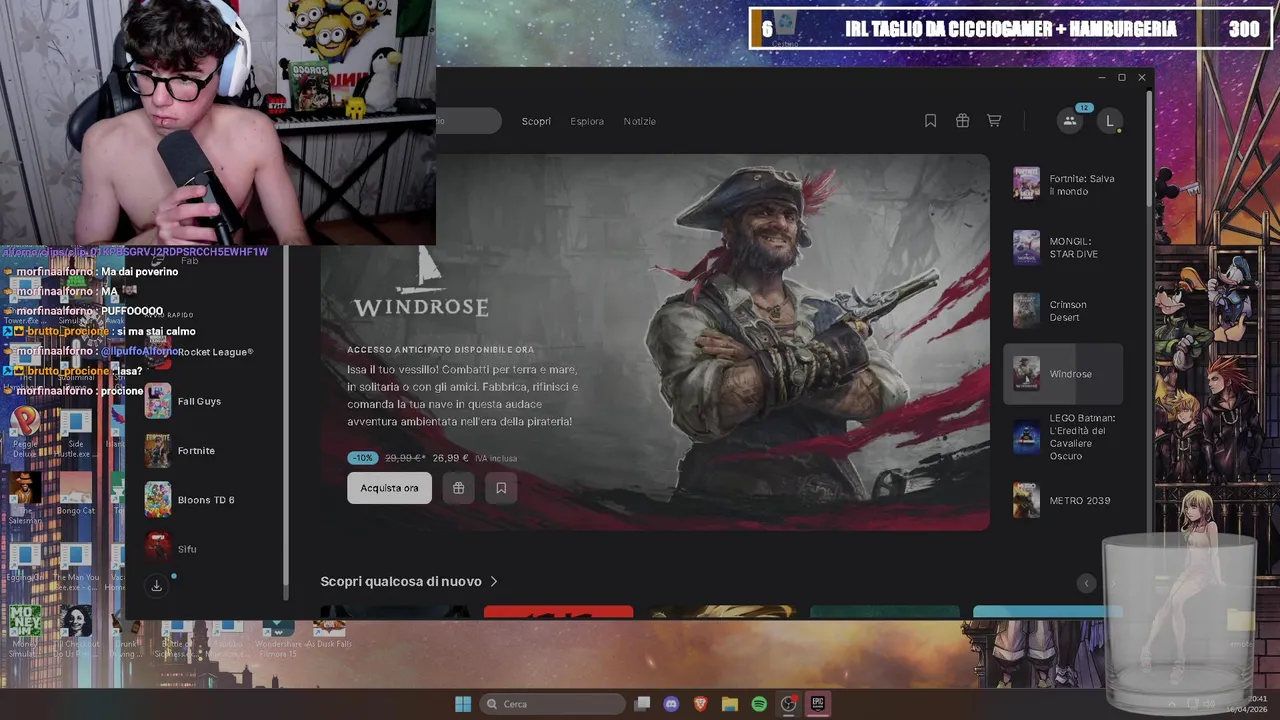Viewport: 1280px width, 720px height.
Task: Expand Scopri qualcosa di nuovo chevron
Action: (x=494, y=581)
